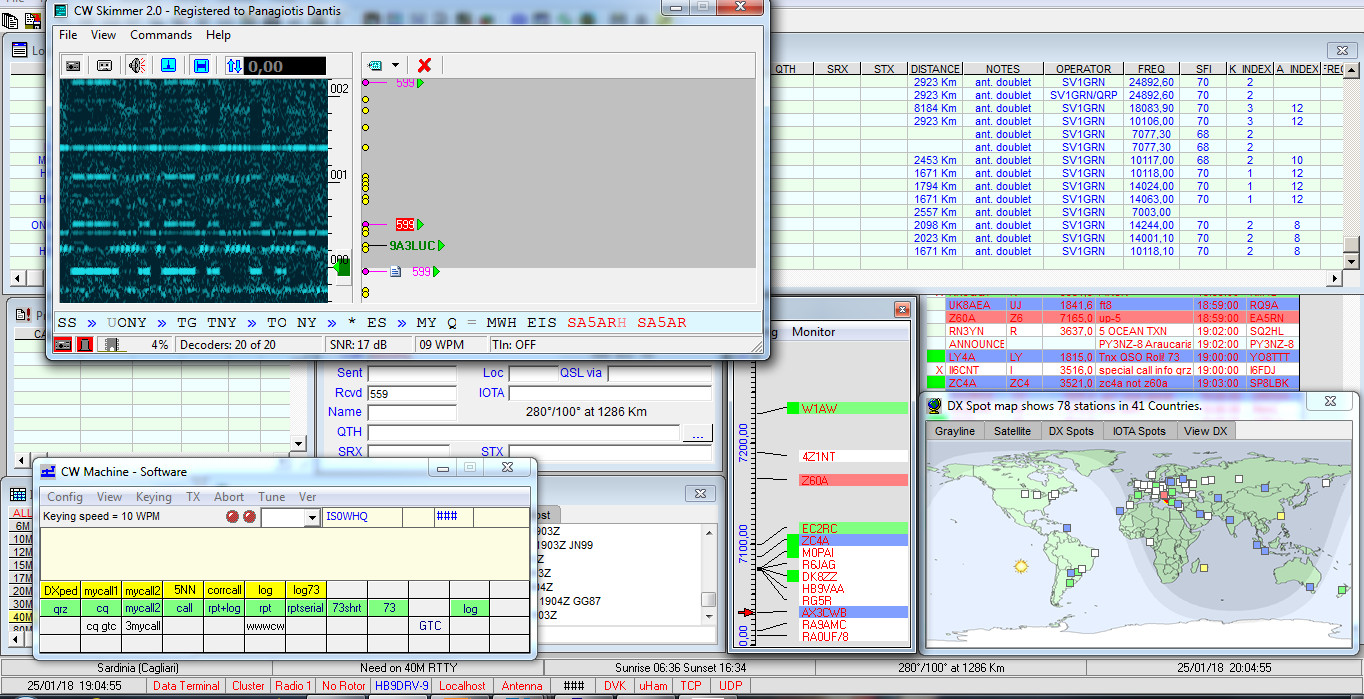Image resolution: width=1364 pixels, height=699 pixels.
Task: Click the Radio 1 status bar indicator
Action: click(293, 686)
